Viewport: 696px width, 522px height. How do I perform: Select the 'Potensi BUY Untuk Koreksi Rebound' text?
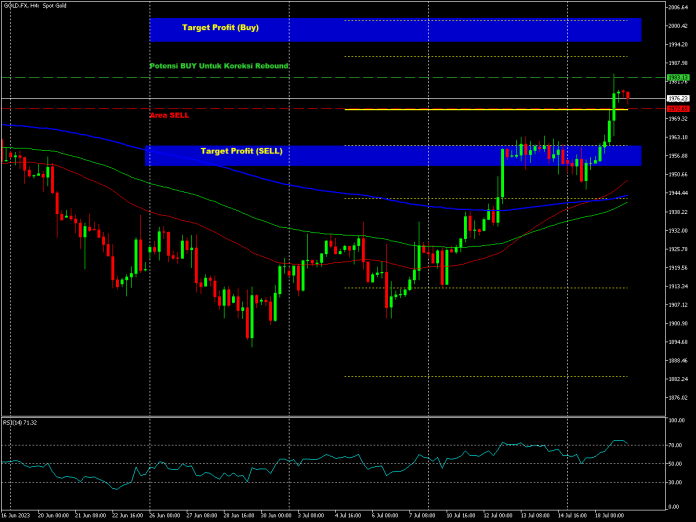click(219, 66)
